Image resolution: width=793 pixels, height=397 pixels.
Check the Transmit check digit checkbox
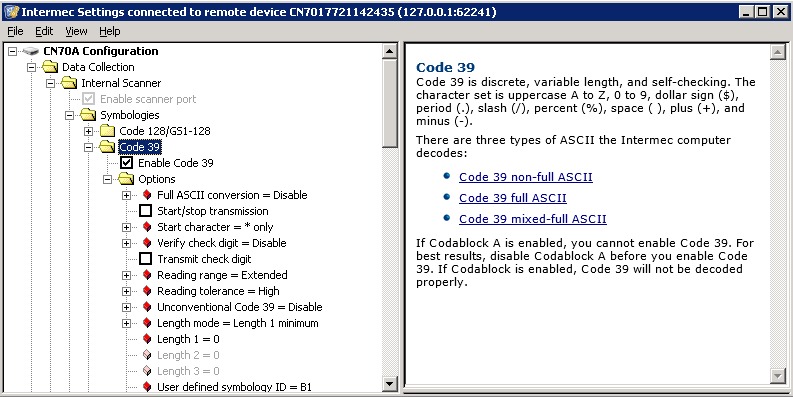pyautogui.click(x=145, y=259)
